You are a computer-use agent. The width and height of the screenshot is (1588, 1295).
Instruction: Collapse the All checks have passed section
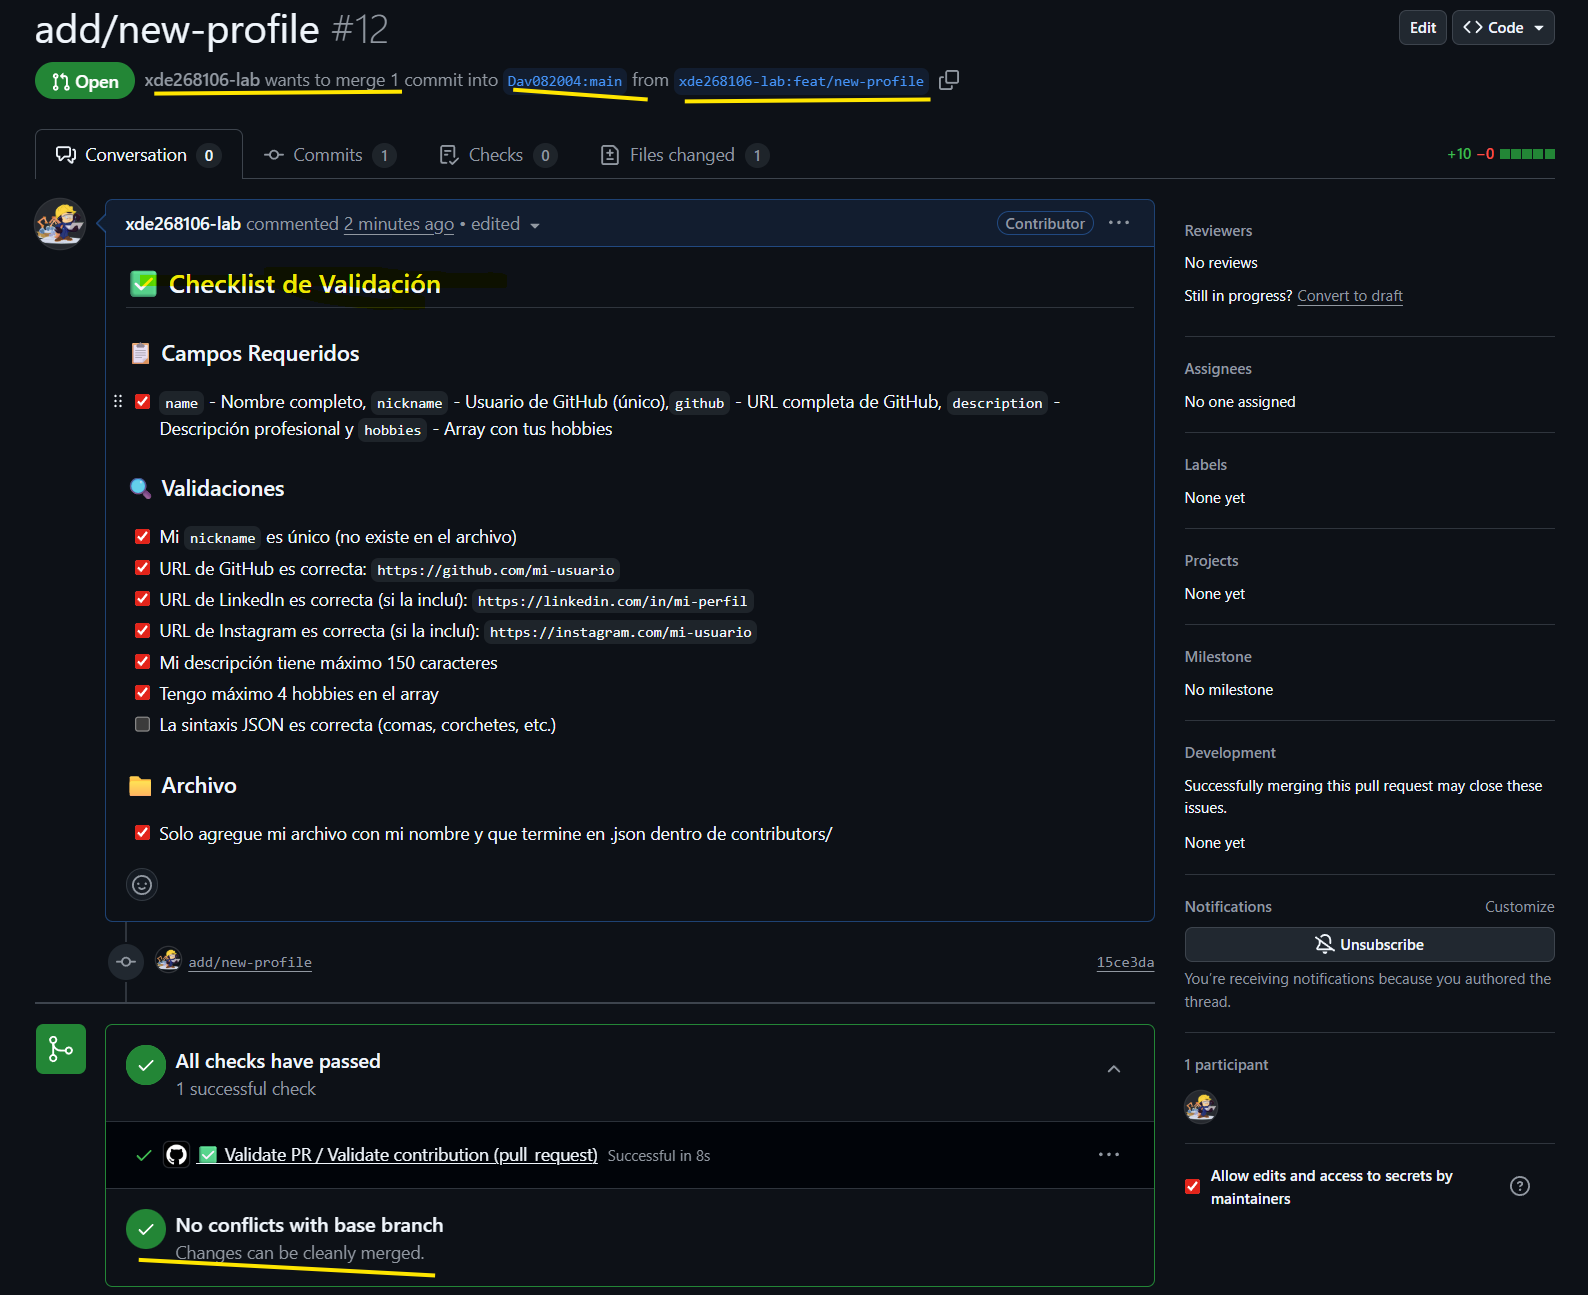click(1113, 1070)
